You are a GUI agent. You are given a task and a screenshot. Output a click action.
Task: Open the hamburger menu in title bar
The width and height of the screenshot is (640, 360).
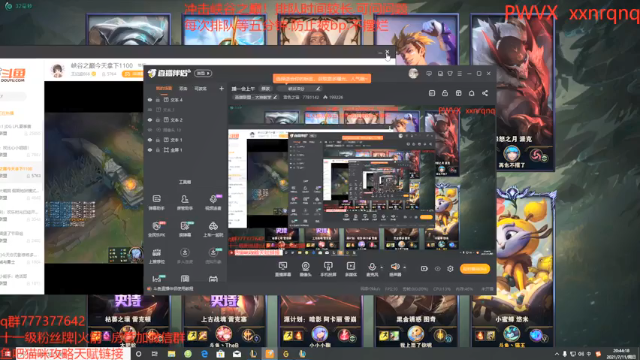pos(460,73)
